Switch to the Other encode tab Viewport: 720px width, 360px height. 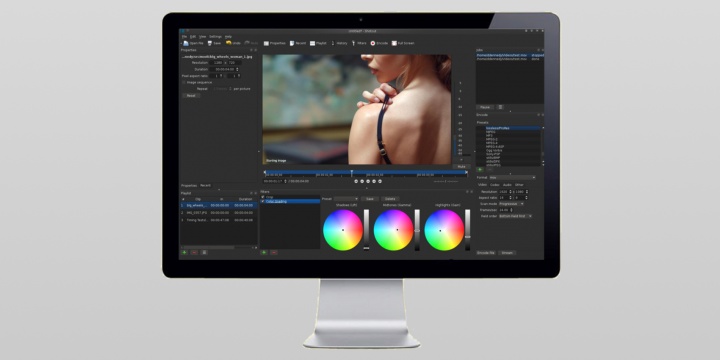(519, 185)
